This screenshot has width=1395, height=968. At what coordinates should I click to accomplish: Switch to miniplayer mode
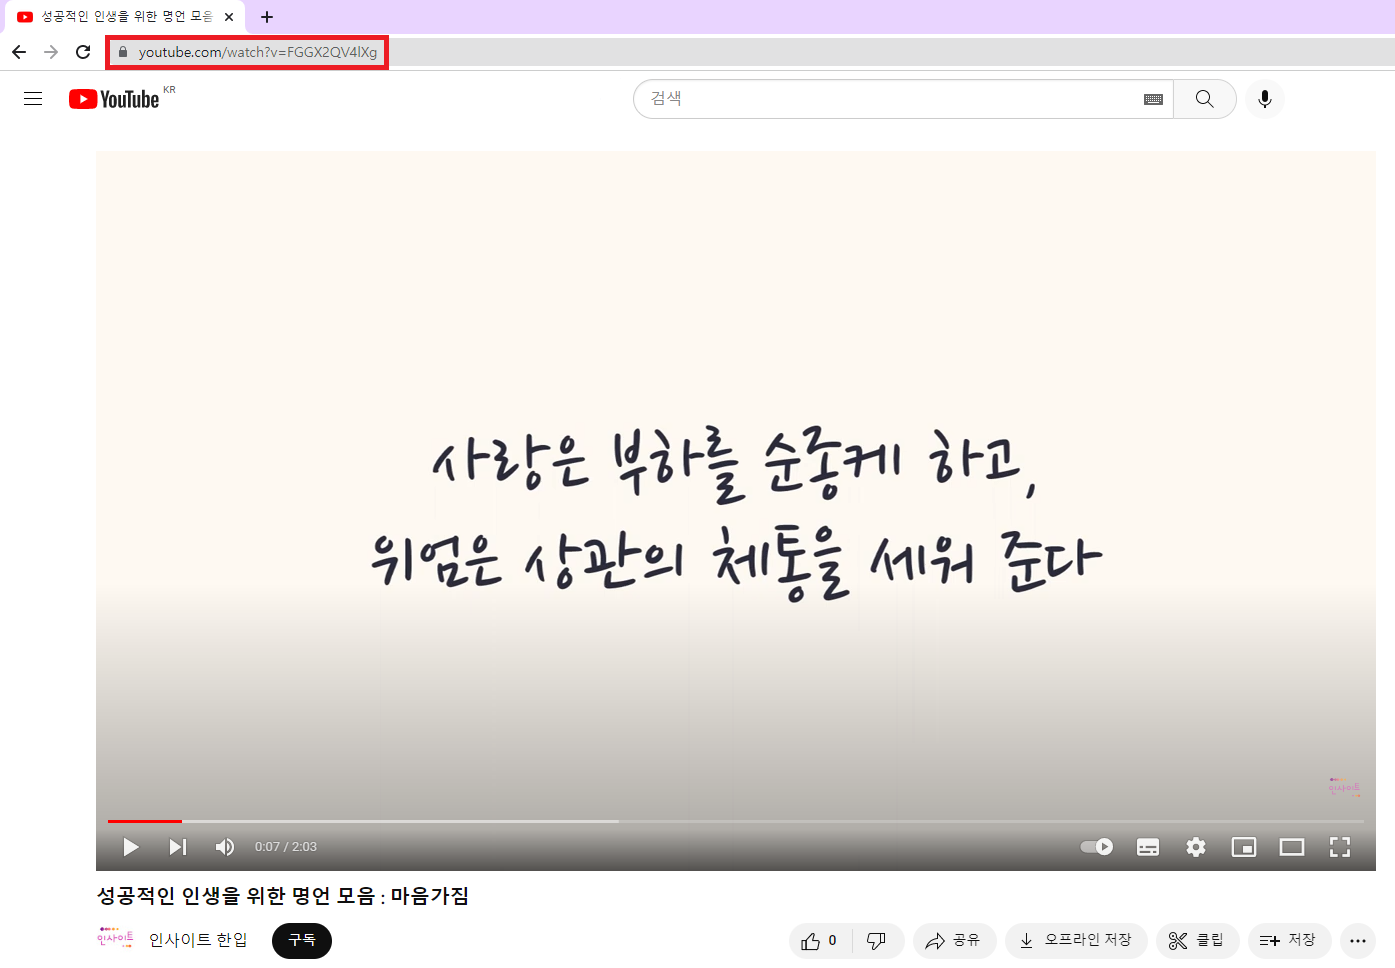coord(1243,846)
